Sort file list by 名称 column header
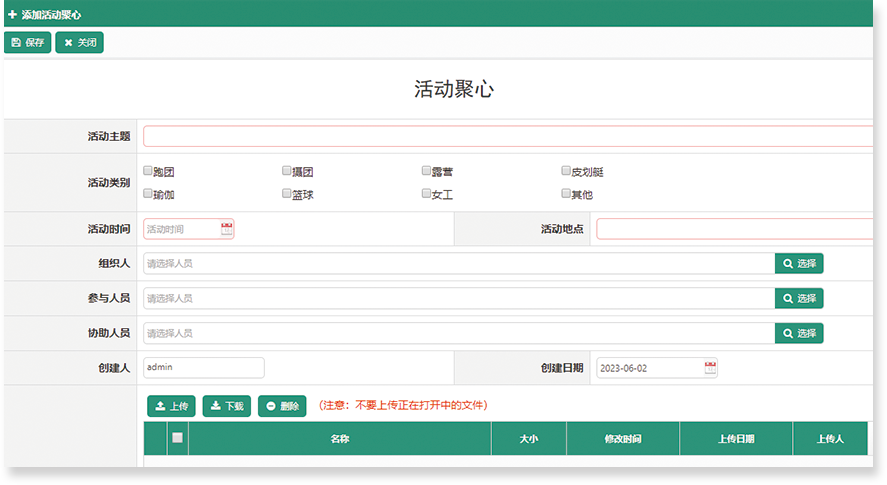 [339, 439]
